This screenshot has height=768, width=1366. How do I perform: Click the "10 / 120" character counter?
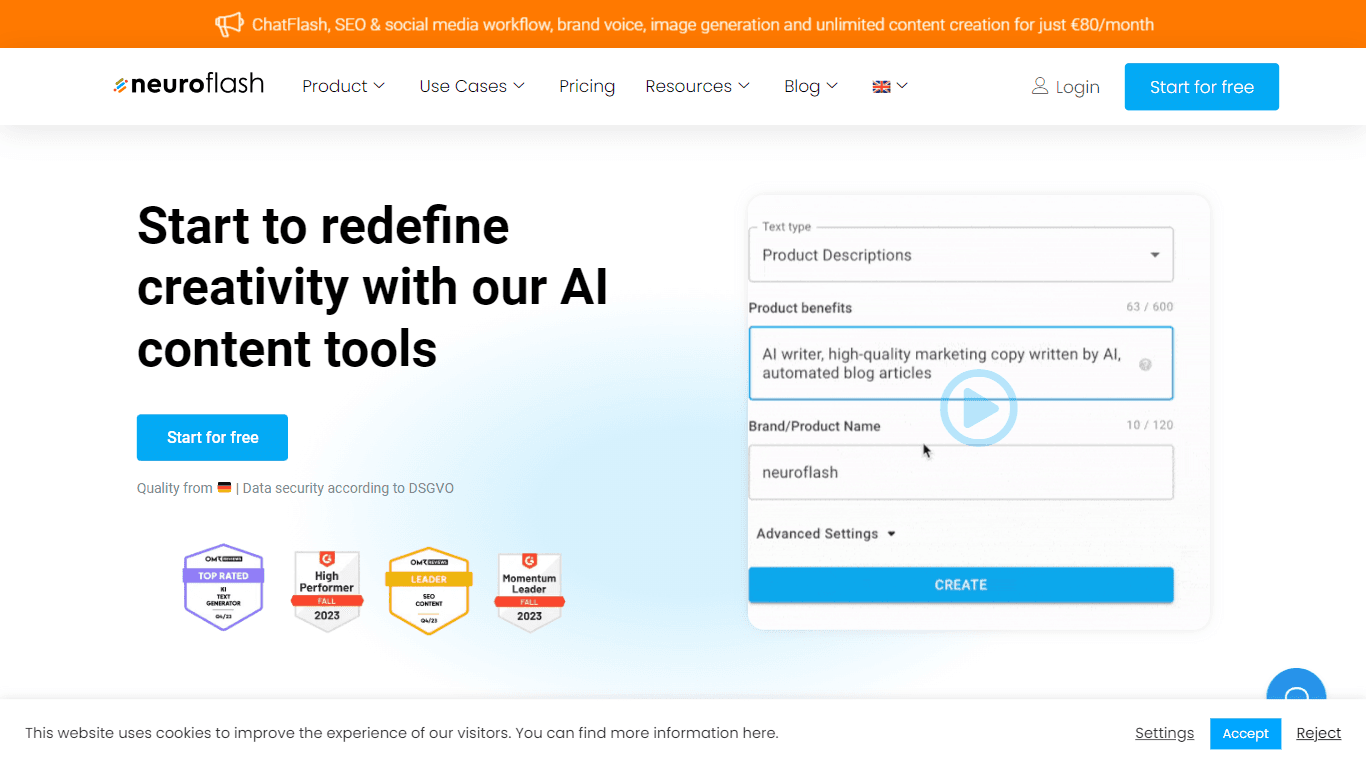(x=1150, y=425)
